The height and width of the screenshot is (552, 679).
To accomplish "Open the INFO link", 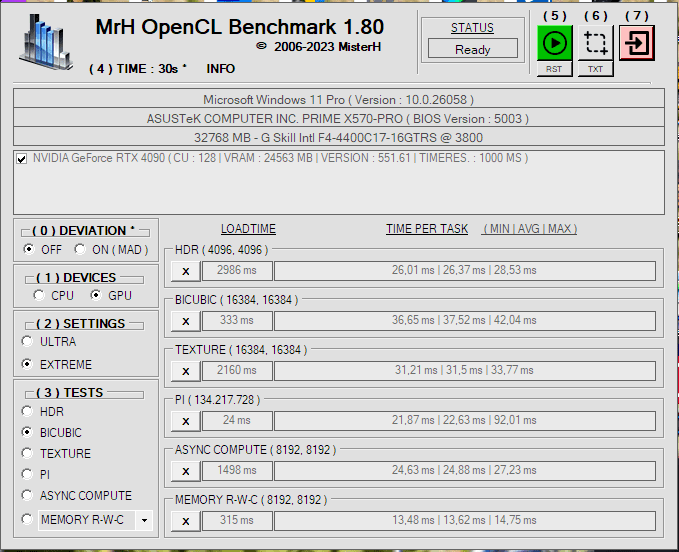I will [x=220, y=69].
